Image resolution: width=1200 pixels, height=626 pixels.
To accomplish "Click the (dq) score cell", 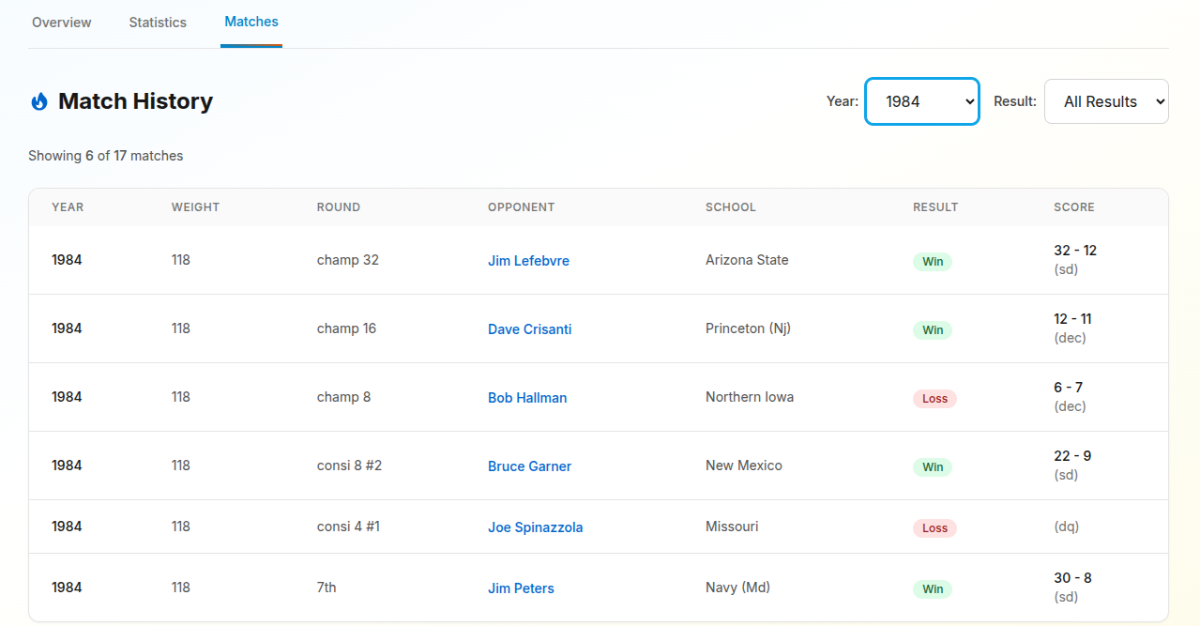I will [x=1067, y=526].
